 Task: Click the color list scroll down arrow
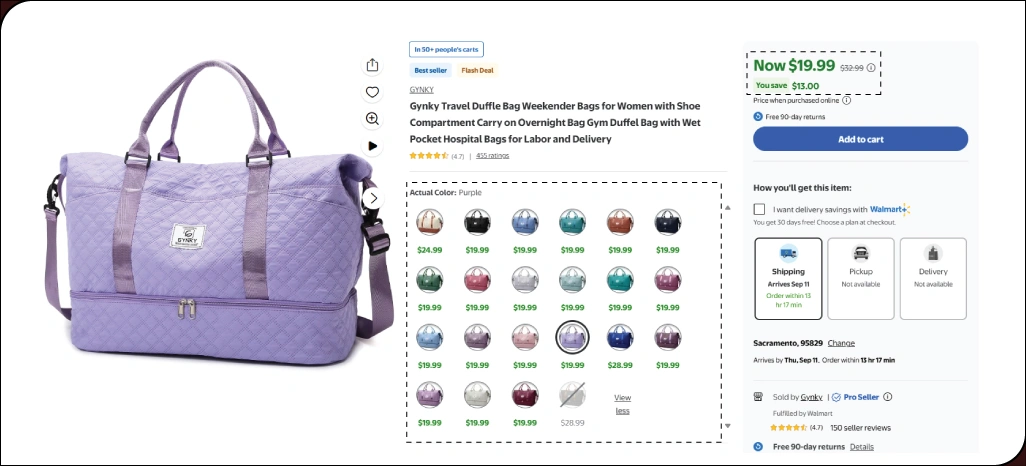(728, 426)
